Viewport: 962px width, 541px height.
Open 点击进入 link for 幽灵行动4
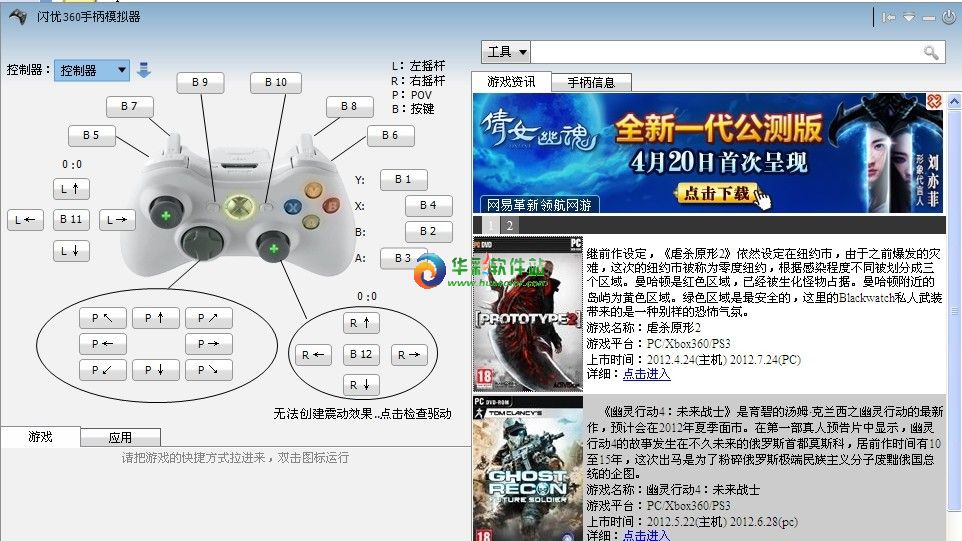click(x=647, y=535)
